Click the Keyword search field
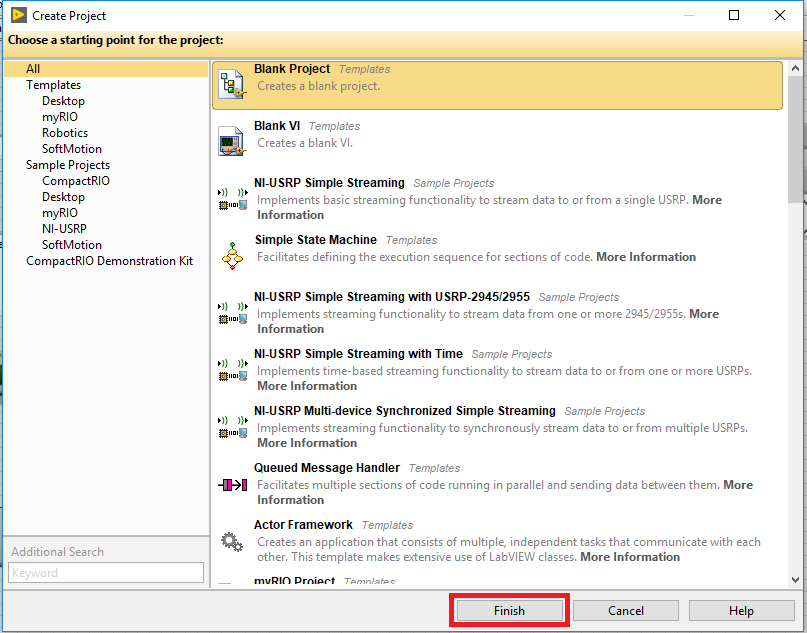Viewport: 807px width, 633px height. [106, 573]
